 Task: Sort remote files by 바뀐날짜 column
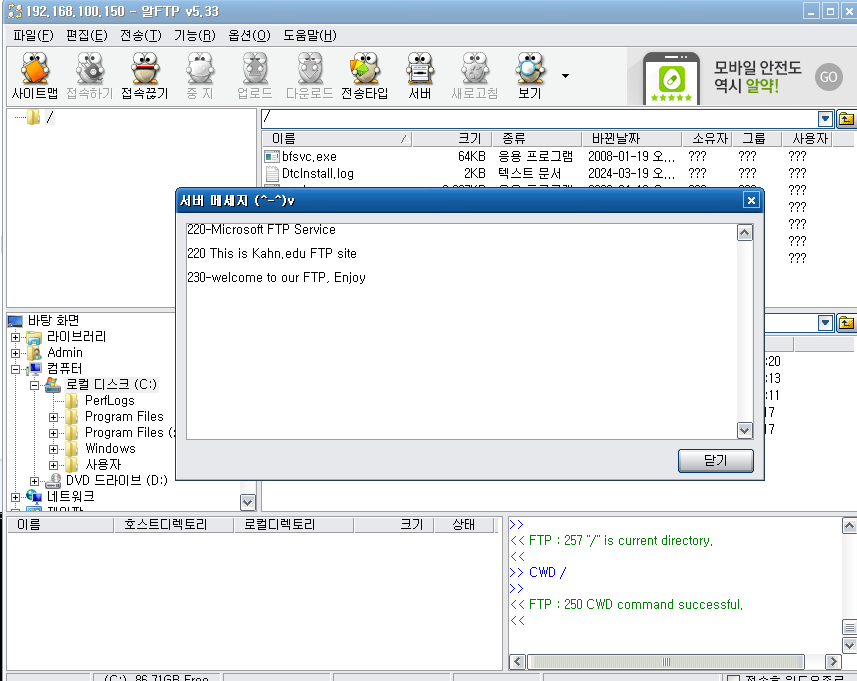[x=632, y=139]
